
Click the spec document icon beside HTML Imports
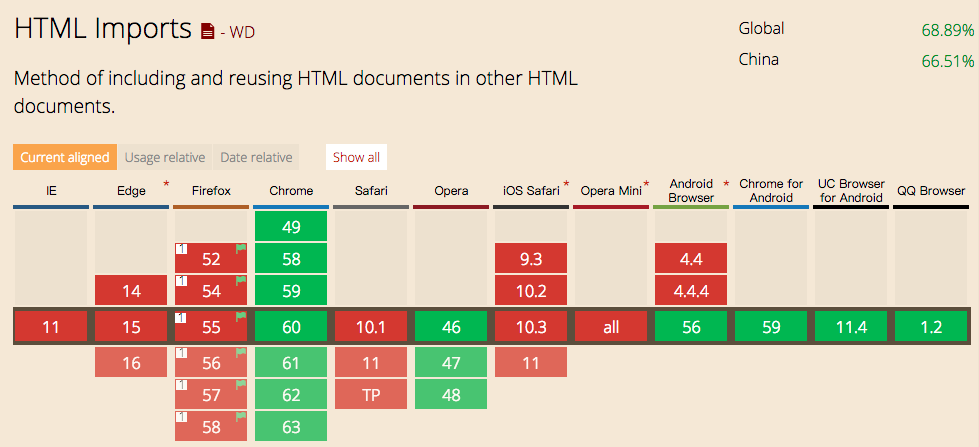(x=208, y=33)
